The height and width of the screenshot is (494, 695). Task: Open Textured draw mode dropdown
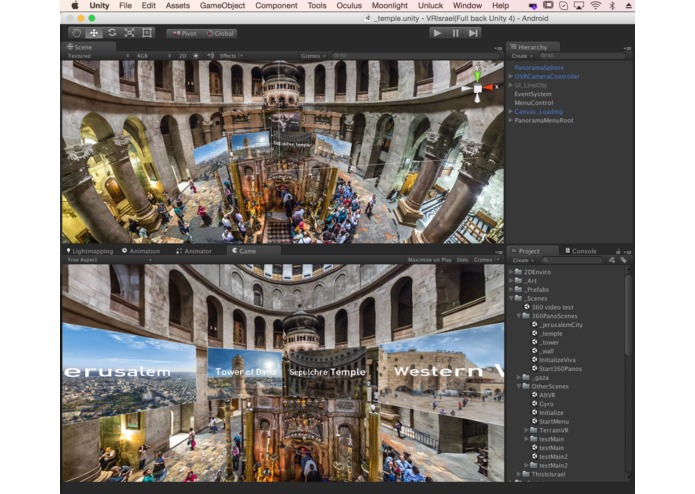point(98,56)
